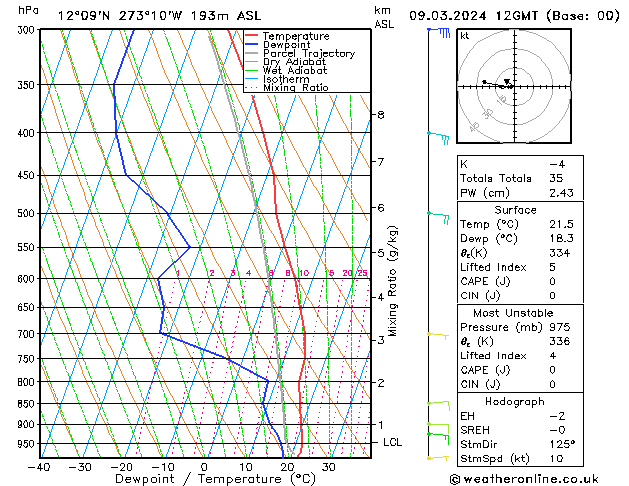Click the 300 hPa pressure label

pos(28,30)
